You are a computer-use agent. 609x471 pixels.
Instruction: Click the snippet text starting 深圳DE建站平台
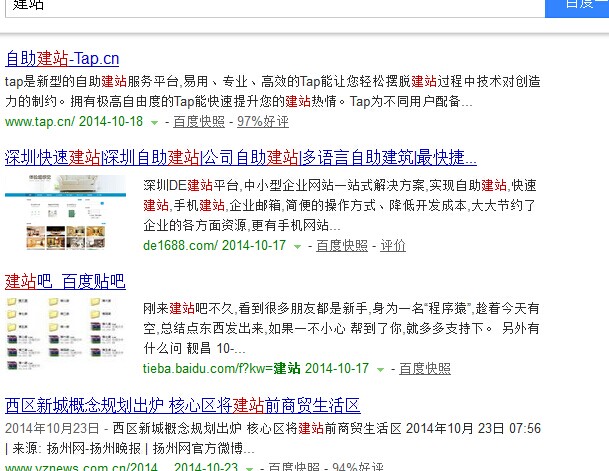point(340,205)
